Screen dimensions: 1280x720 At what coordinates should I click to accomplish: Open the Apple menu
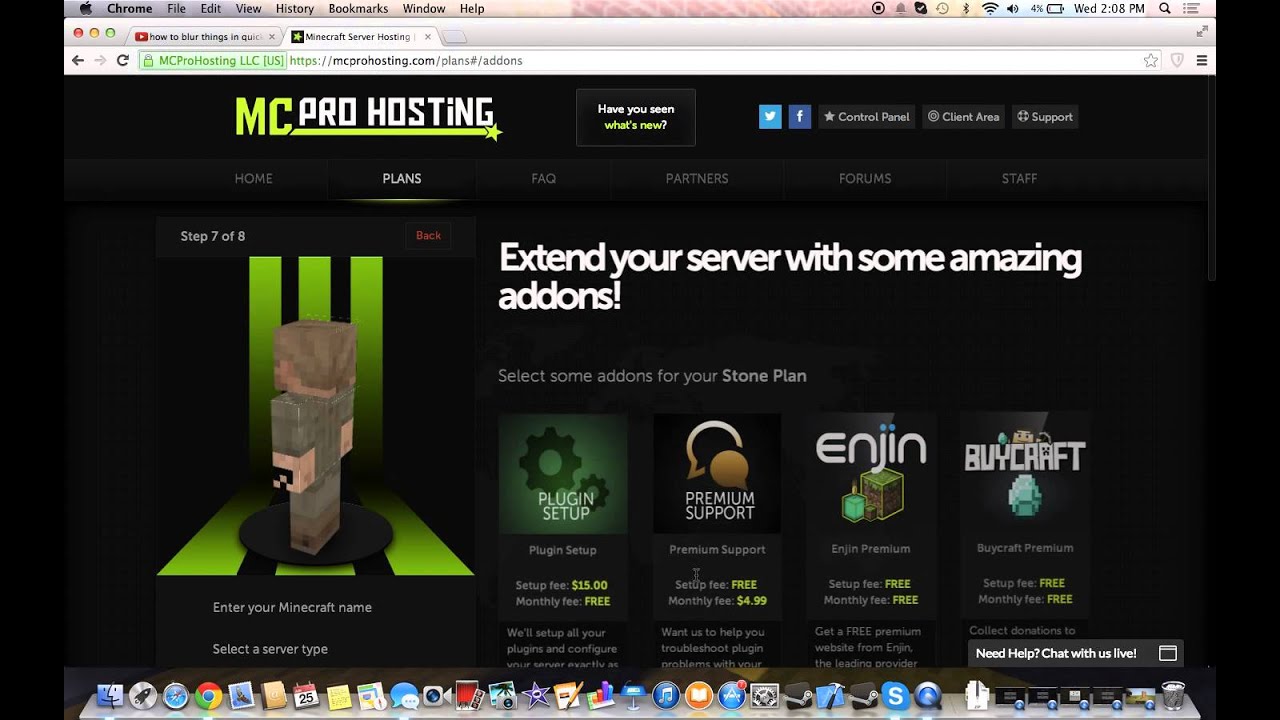(86, 8)
